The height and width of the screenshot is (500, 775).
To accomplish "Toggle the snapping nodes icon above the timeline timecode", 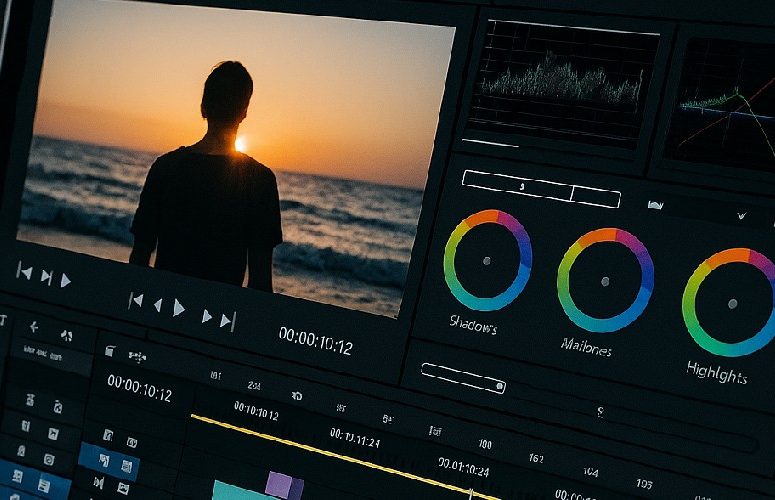I will point(137,356).
